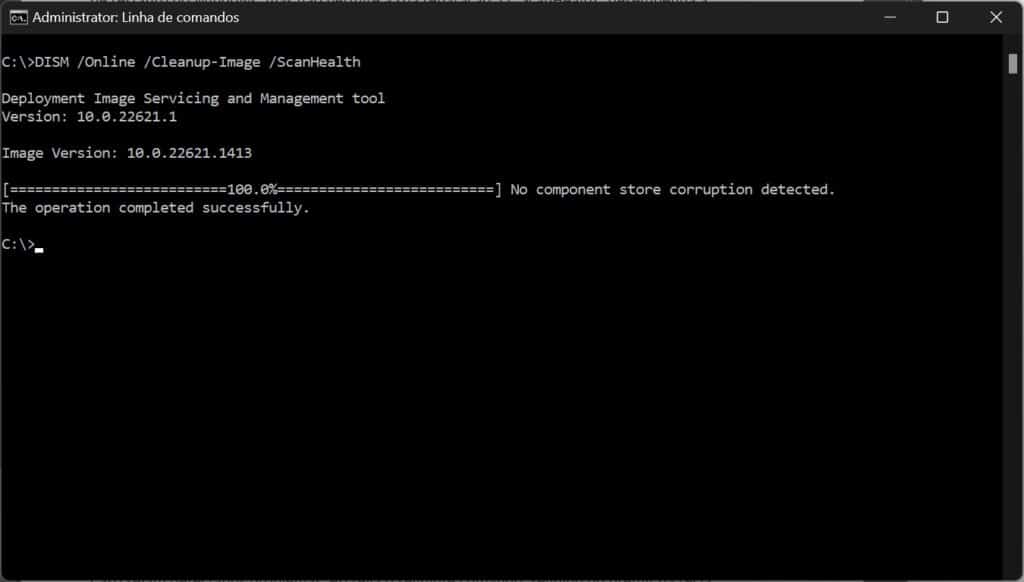Click the scrollbar down arrow

click(1013, 568)
